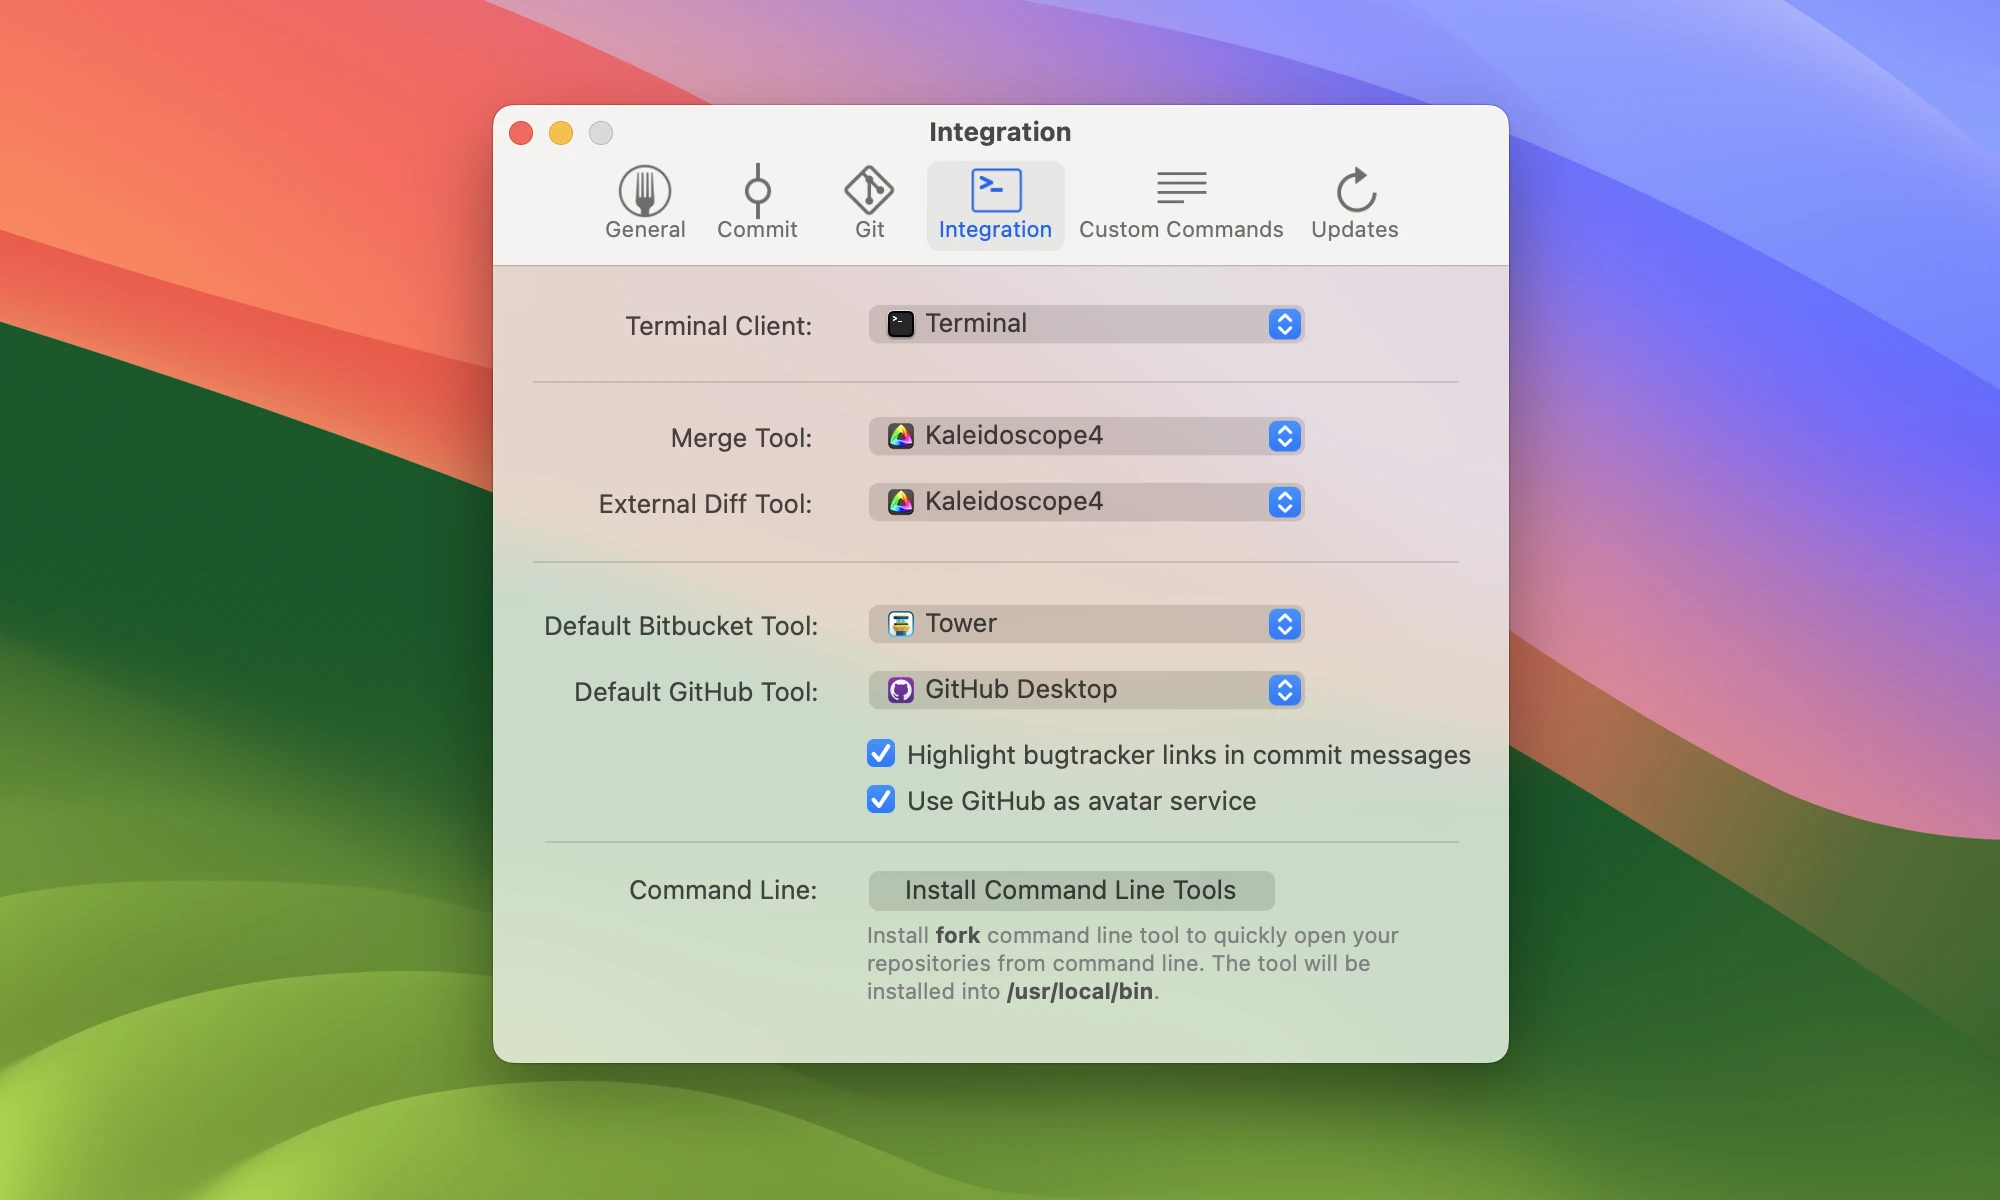This screenshot has height=1200, width=2000.
Task: Open the External Diff Tool dropdown
Action: coord(1086,502)
